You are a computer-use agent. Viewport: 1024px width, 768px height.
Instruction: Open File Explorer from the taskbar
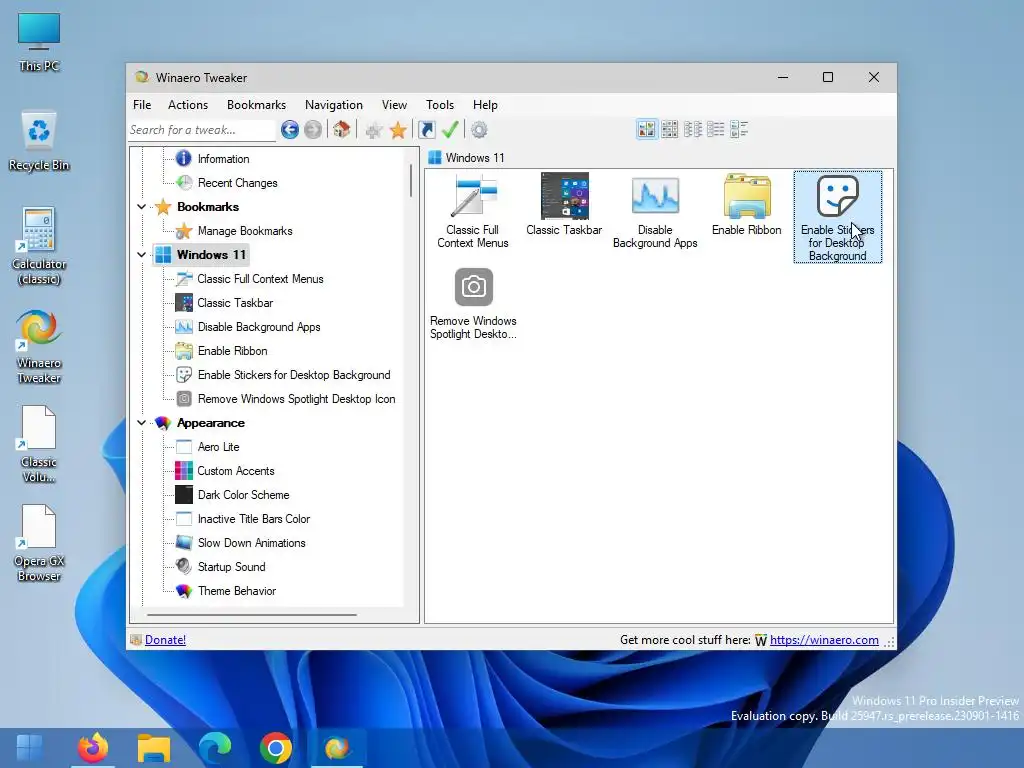[153, 748]
